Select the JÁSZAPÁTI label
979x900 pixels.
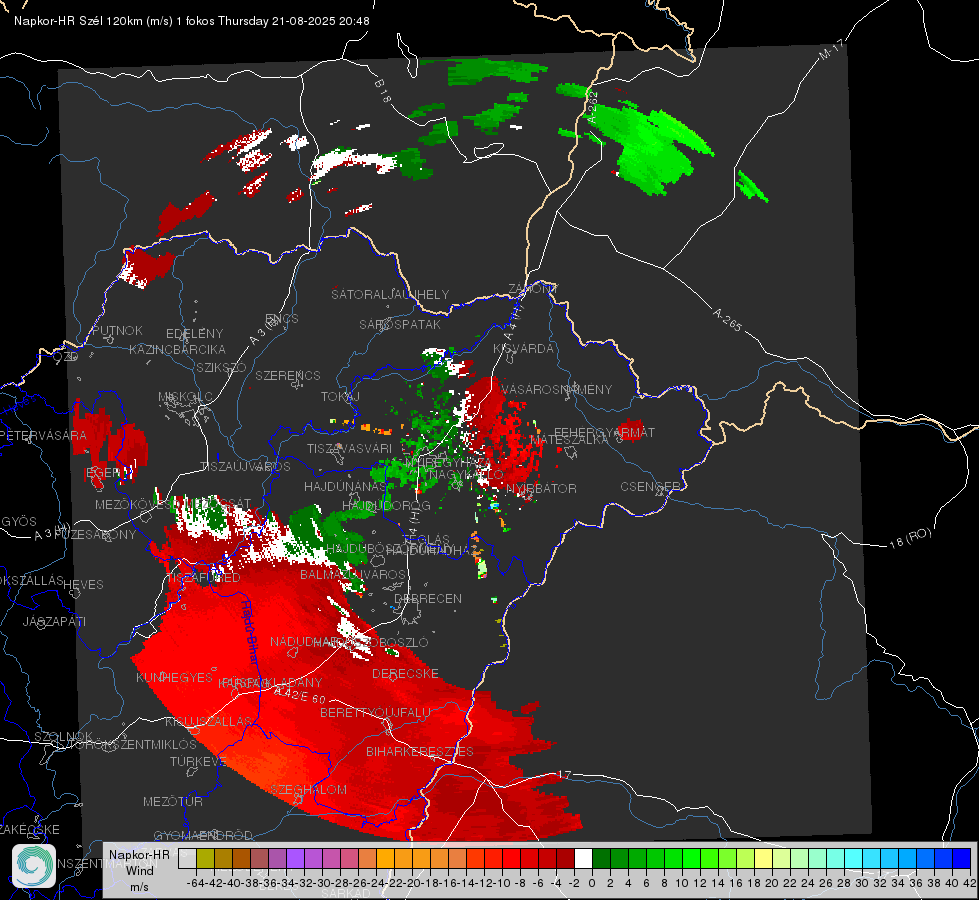pyautogui.click(x=54, y=621)
